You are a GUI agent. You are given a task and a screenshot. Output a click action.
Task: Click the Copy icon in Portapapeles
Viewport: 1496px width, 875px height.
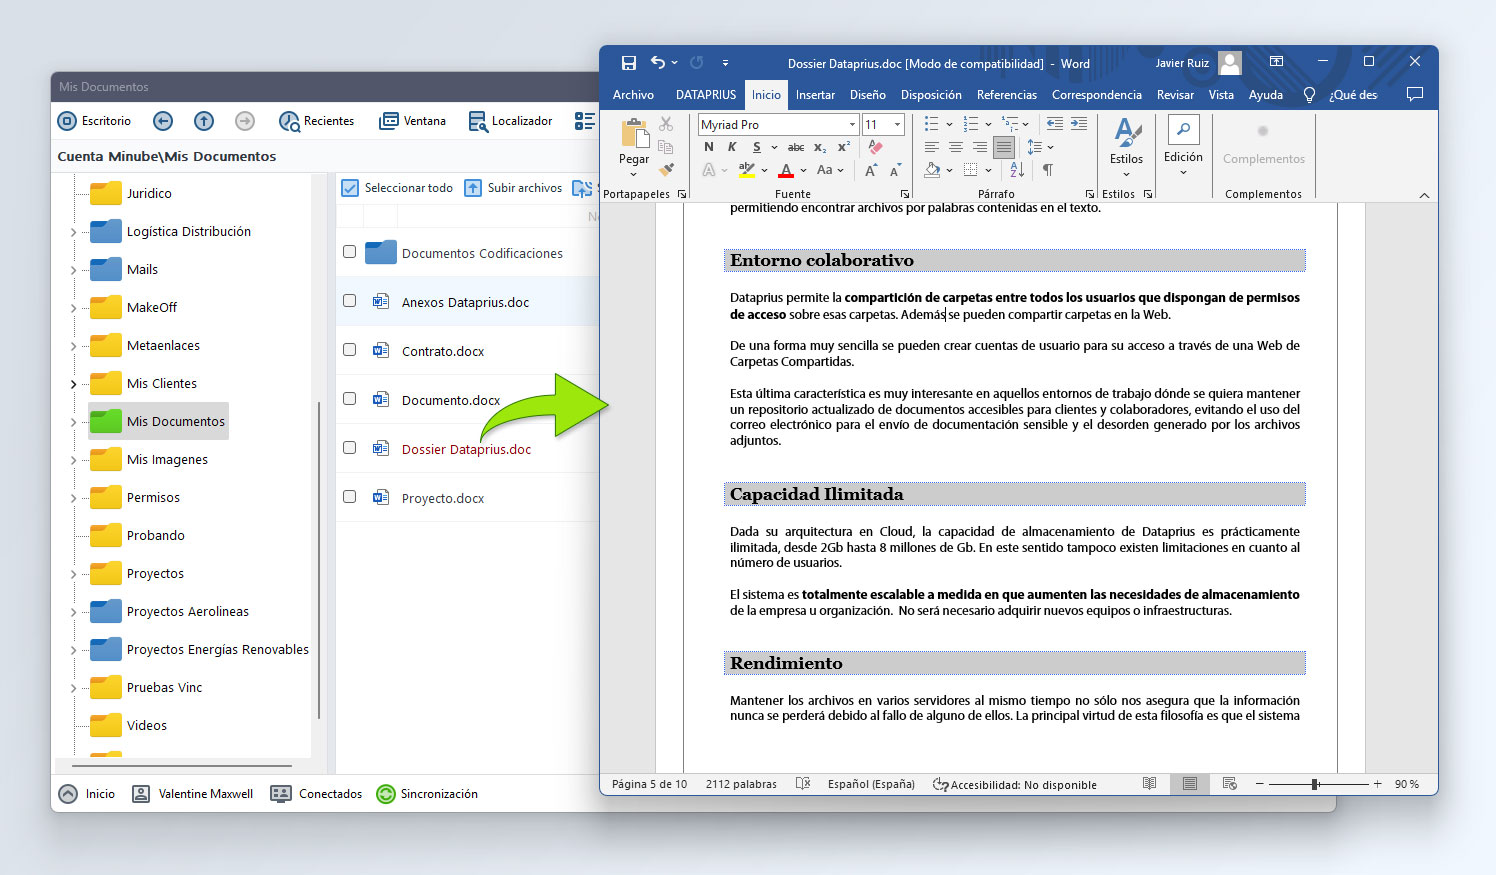point(666,147)
